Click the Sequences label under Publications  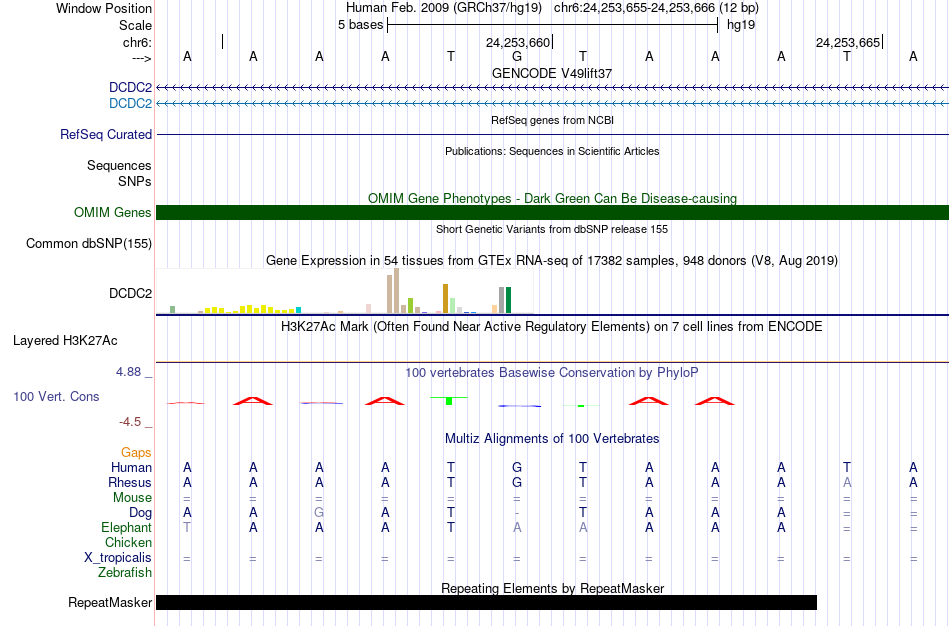click(119, 165)
